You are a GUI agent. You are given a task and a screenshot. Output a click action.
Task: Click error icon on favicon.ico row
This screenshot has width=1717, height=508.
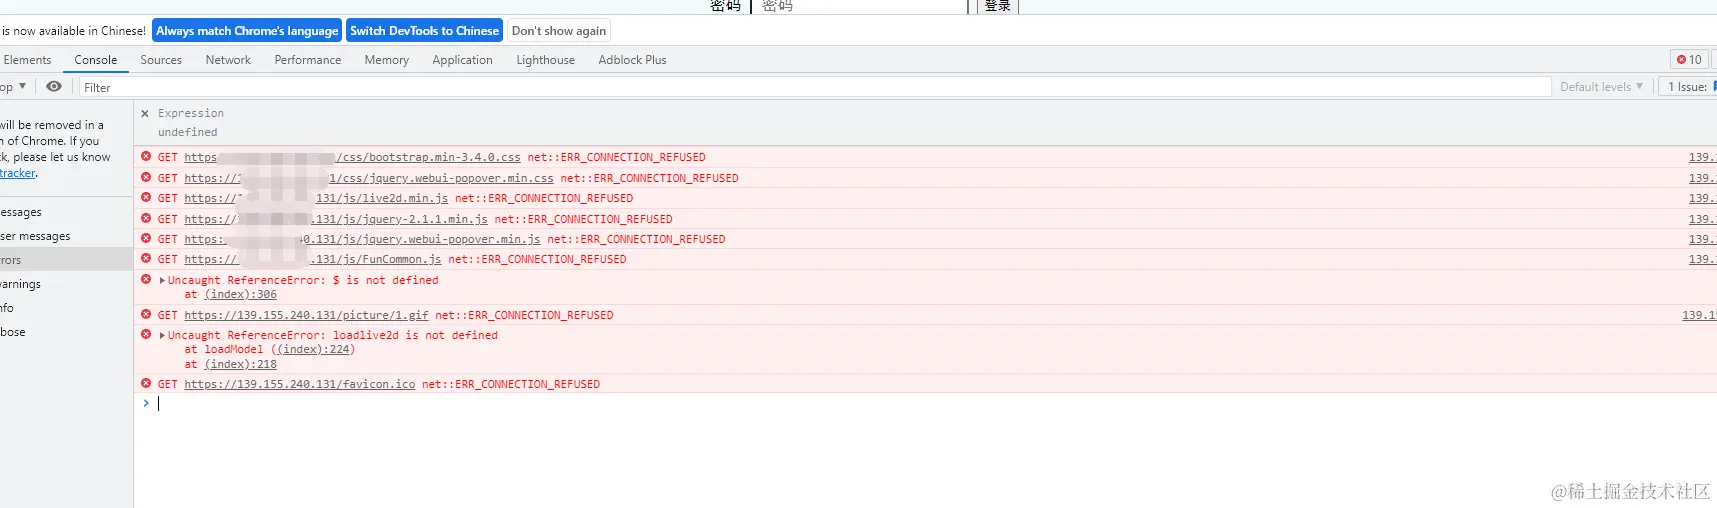pyautogui.click(x=146, y=384)
